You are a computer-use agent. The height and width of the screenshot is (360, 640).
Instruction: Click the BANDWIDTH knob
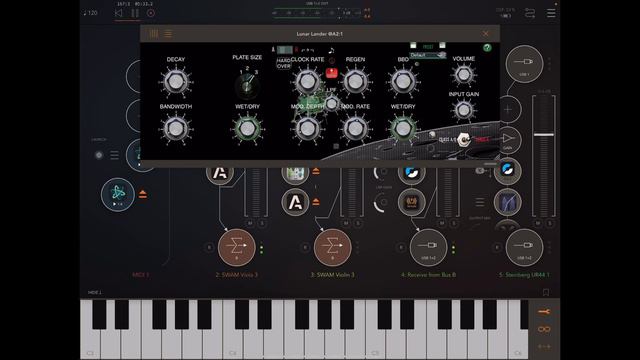[x=176, y=128]
